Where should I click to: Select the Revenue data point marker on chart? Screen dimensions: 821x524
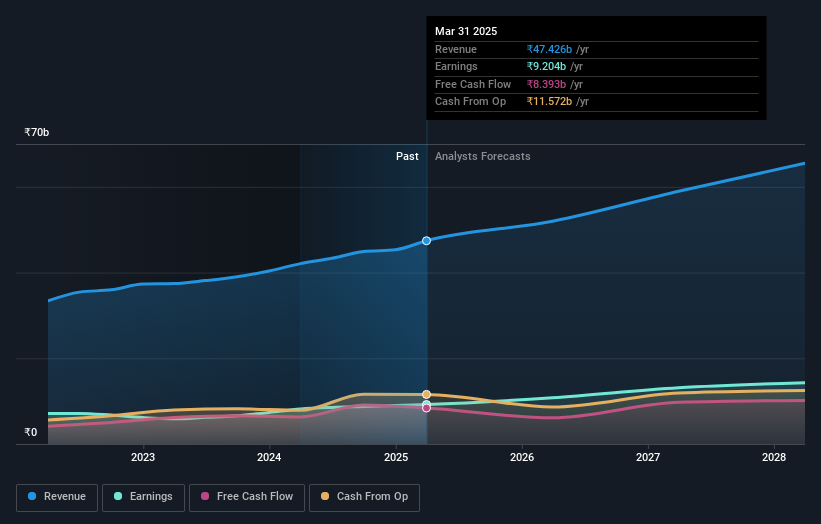pos(427,241)
